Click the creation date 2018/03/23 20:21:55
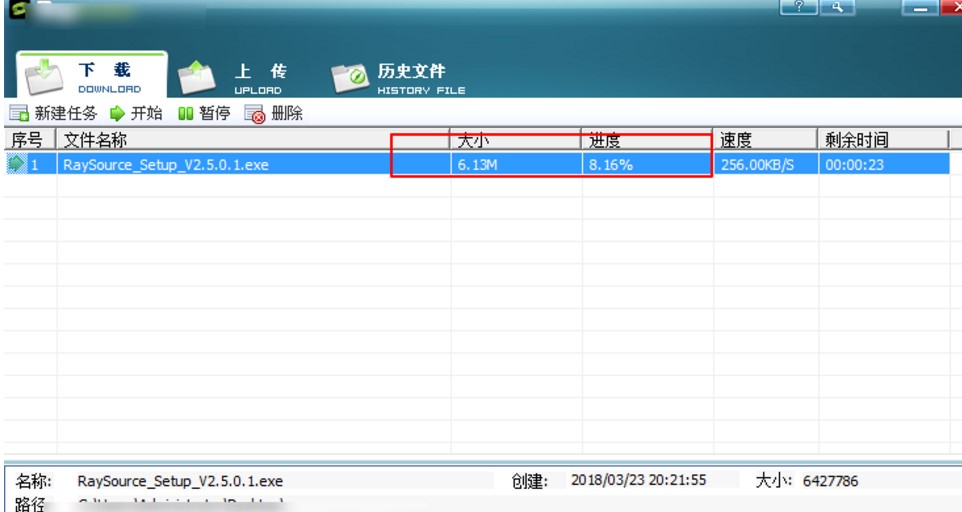 pyautogui.click(x=639, y=480)
